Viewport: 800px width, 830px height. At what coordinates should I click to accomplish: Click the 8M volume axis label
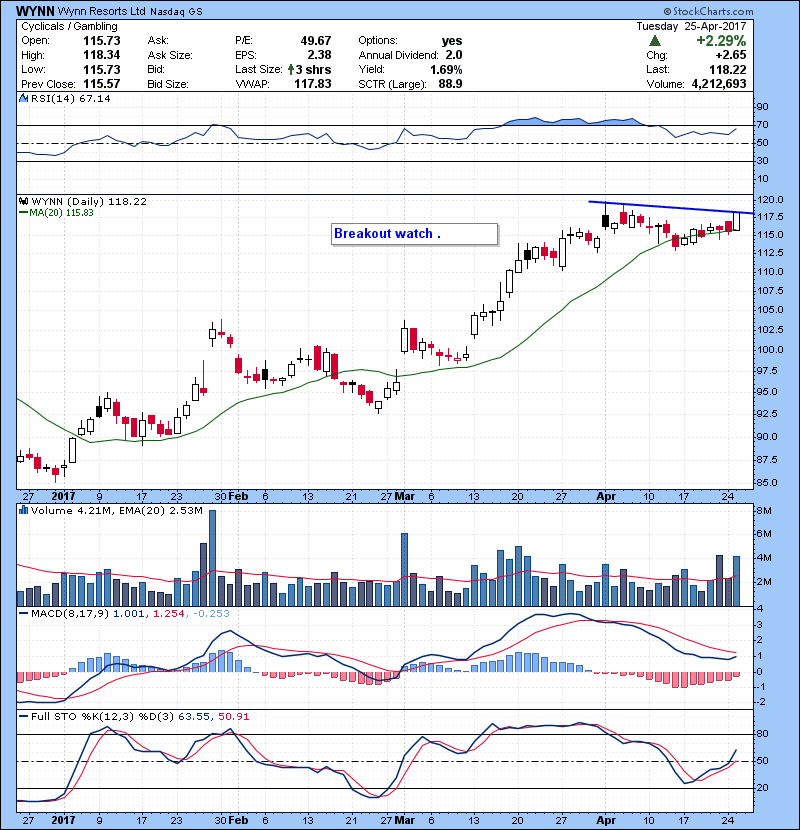[x=765, y=511]
